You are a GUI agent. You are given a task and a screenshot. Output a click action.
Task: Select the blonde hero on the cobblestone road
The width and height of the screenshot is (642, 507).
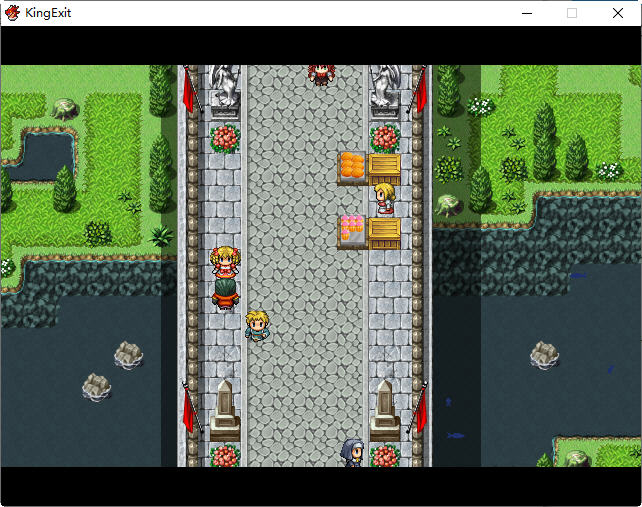(x=256, y=326)
